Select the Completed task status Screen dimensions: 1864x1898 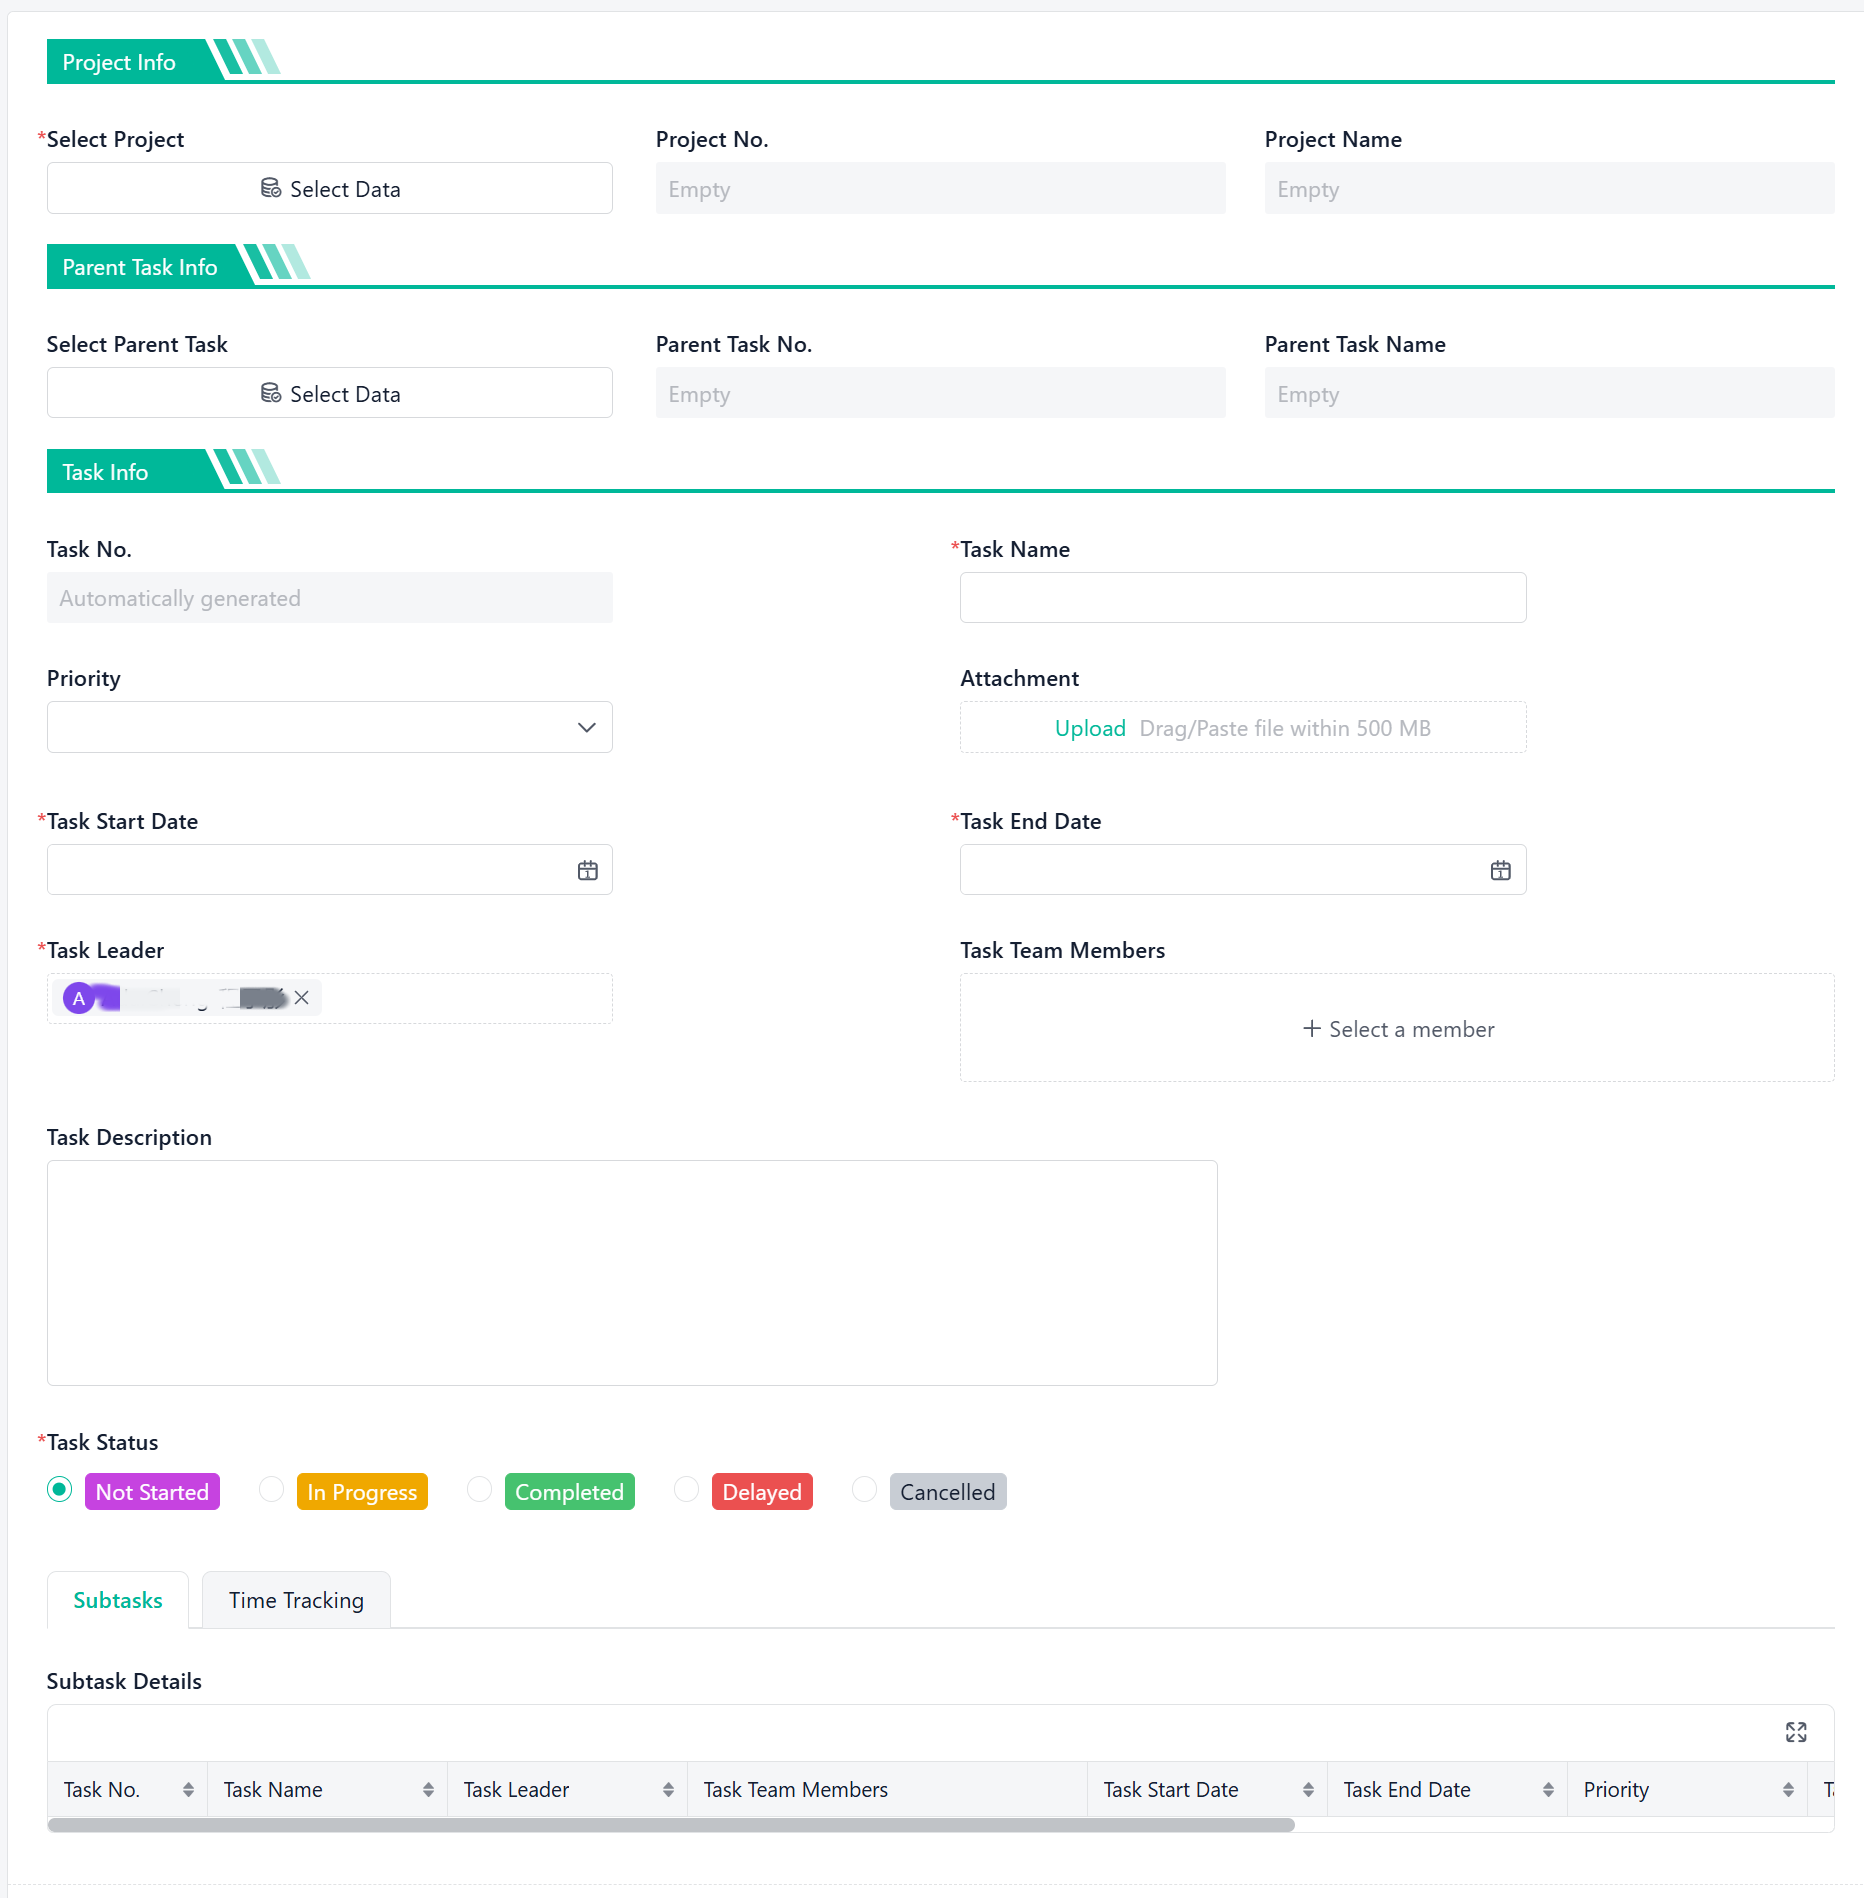tap(479, 1490)
